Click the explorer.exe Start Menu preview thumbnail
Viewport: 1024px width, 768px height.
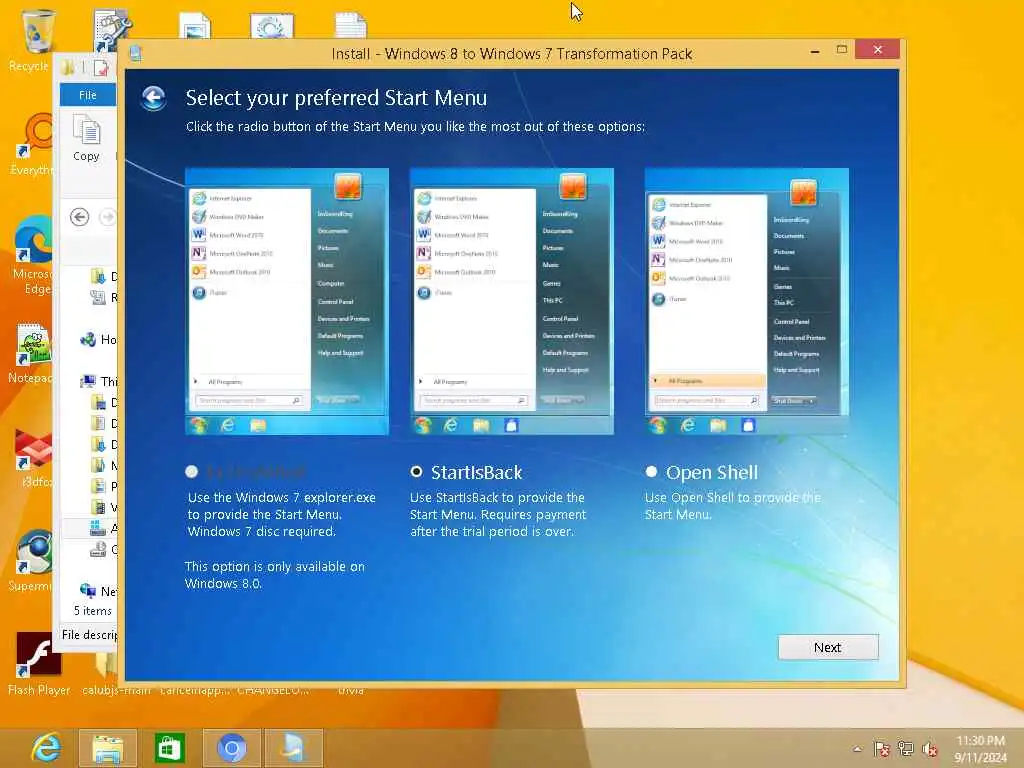[287, 302]
